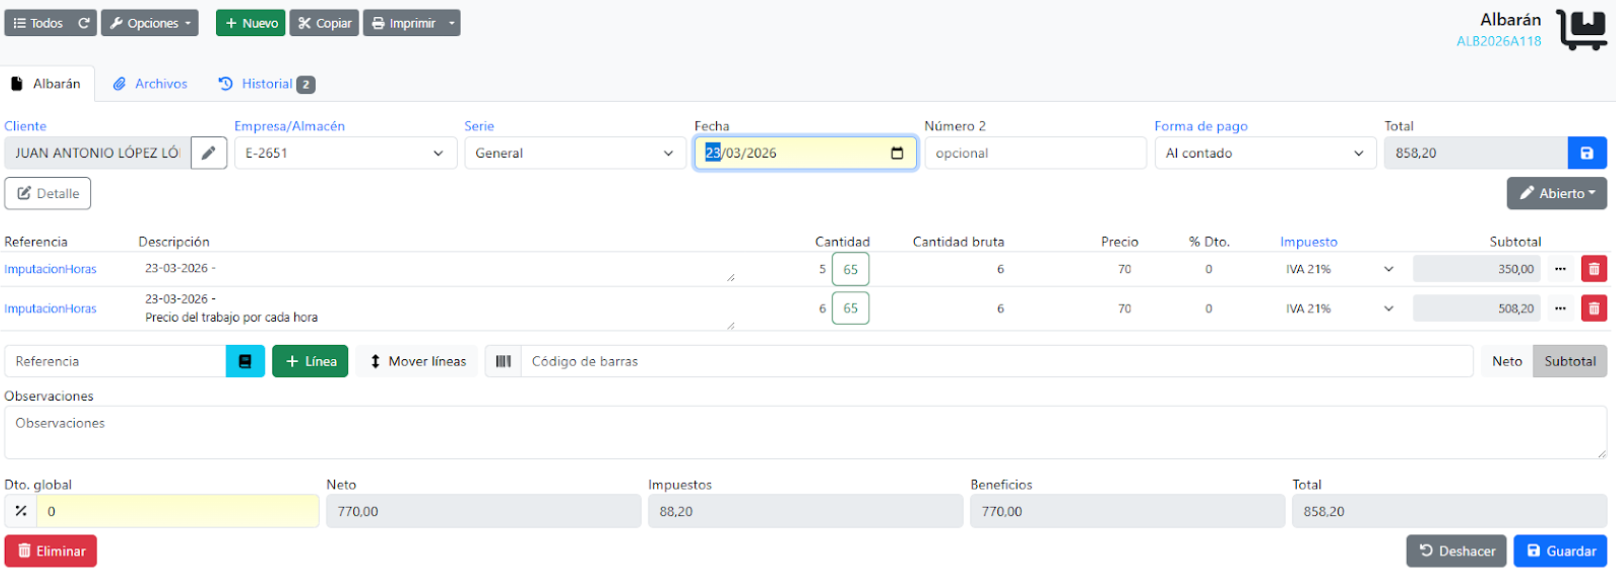Viewport: 1616px width, 586px height.
Task: Open the Historial tab
Action: (266, 84)
